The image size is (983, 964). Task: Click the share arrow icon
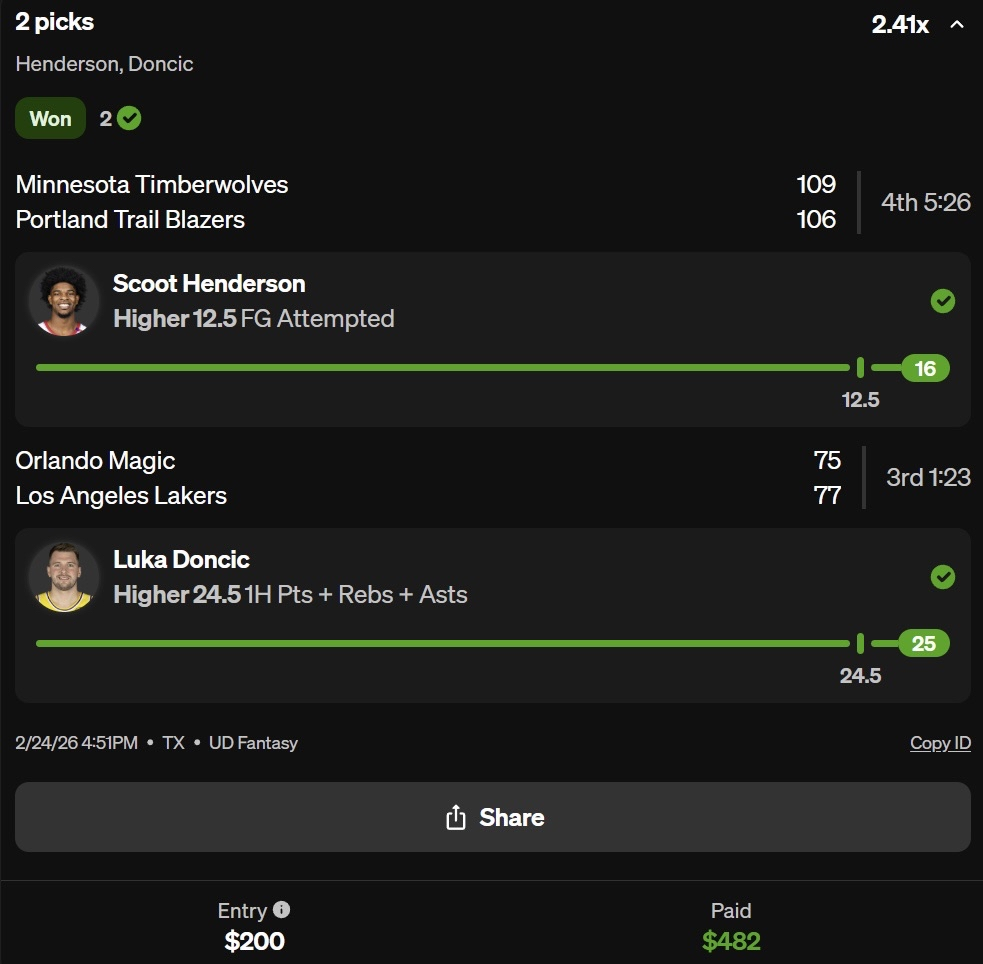click(456, 817)
